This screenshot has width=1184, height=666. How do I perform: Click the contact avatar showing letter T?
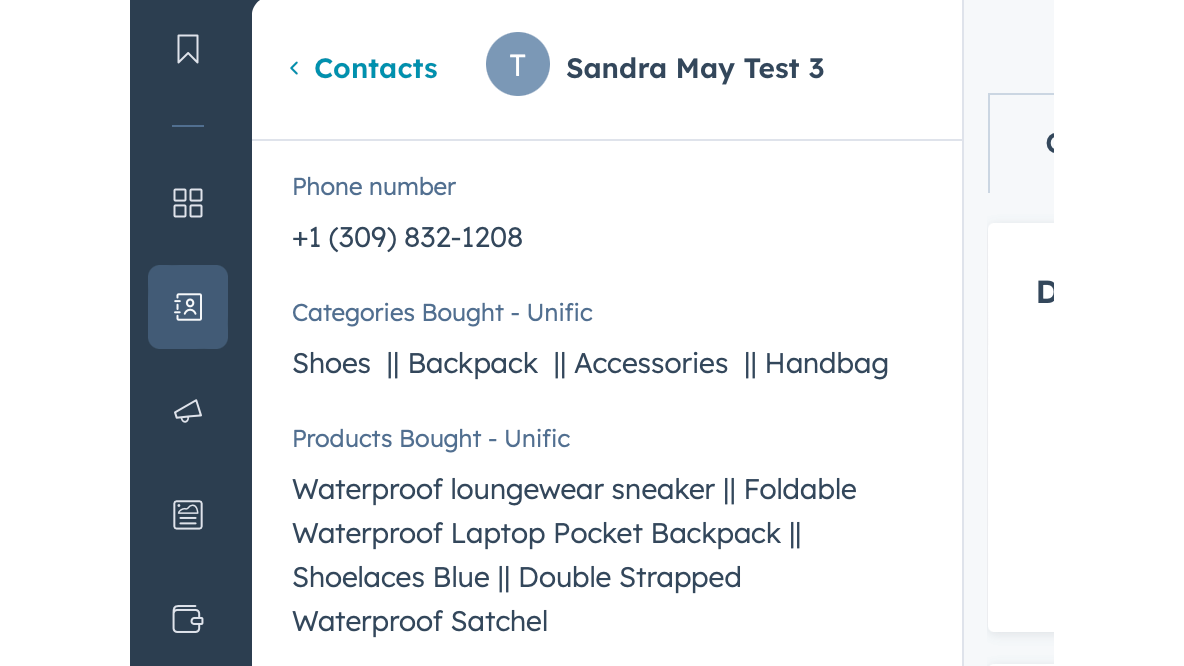tap(518, 64)
